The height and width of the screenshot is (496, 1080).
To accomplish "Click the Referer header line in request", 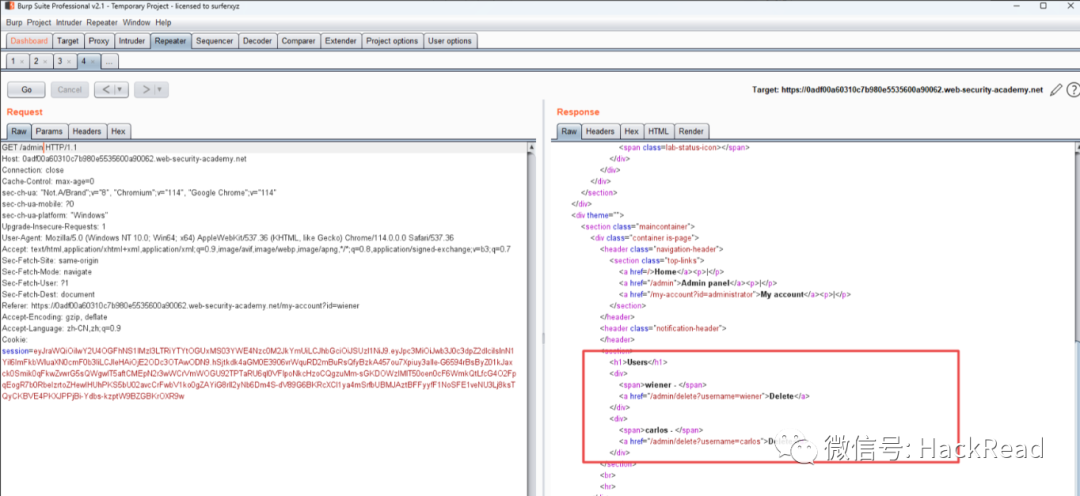I will point(180,305).
